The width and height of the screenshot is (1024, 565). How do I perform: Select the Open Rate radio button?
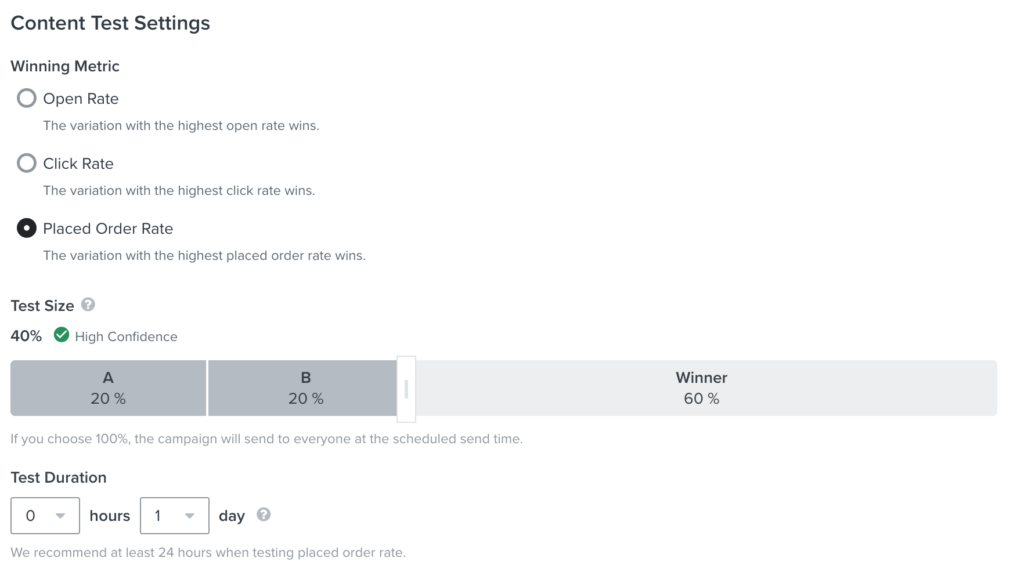point(26,98)
